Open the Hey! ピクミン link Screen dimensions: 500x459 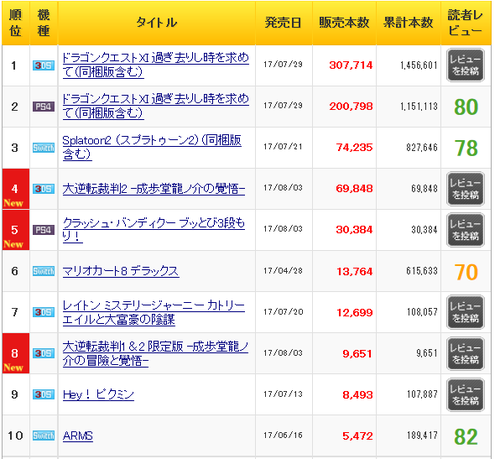(x=98, y=394)
